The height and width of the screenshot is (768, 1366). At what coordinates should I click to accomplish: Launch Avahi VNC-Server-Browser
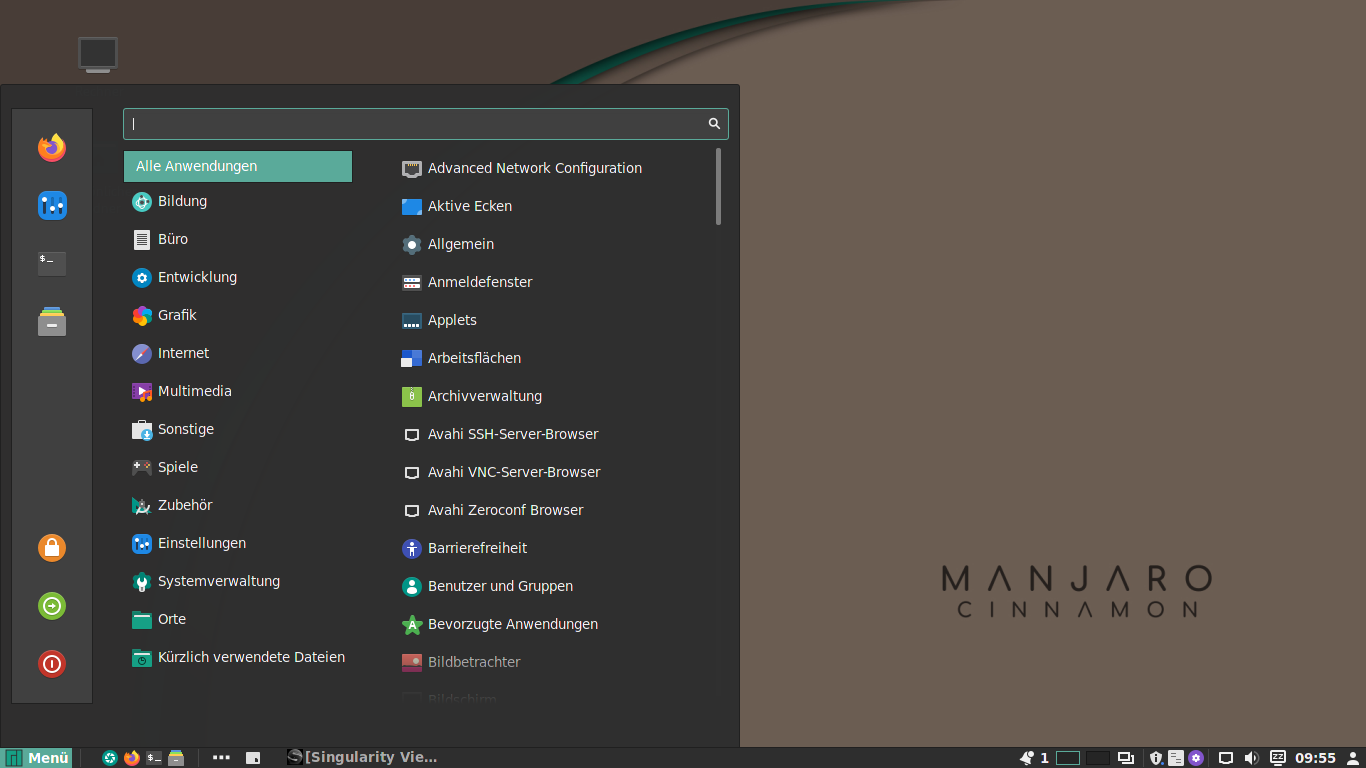click(x=552, y=472)
